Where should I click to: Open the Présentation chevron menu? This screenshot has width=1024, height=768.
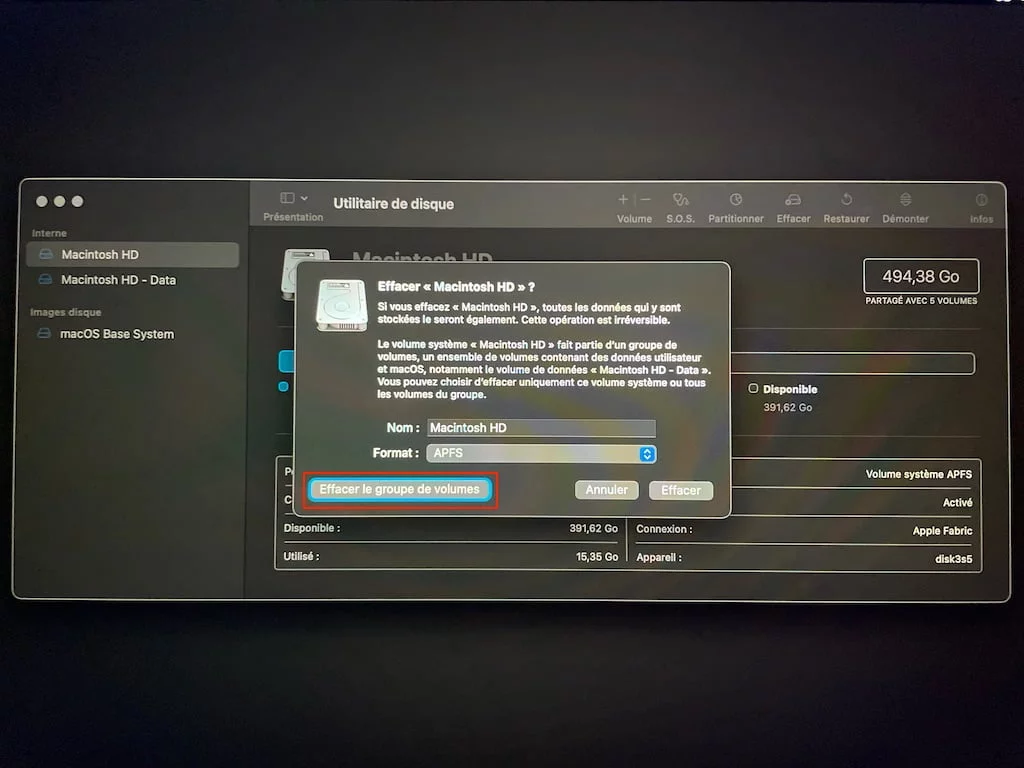pos(304,198)
